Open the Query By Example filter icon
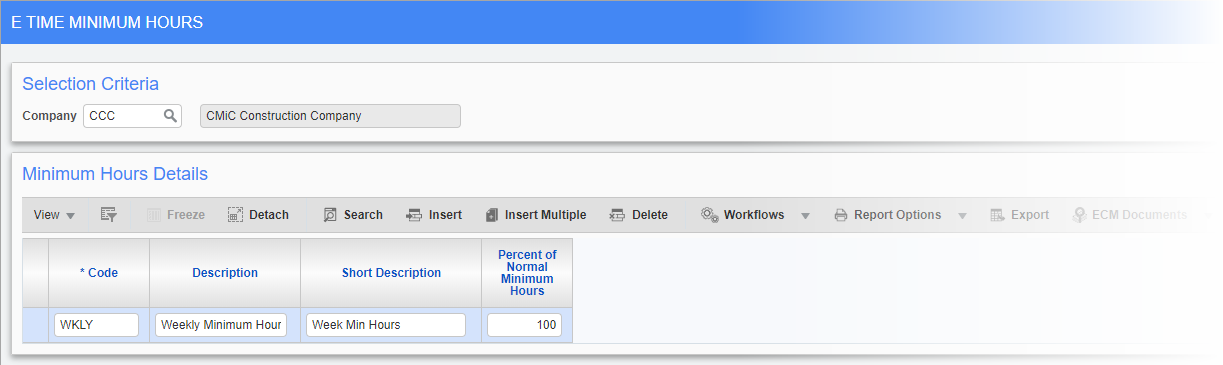 (109, 215)
